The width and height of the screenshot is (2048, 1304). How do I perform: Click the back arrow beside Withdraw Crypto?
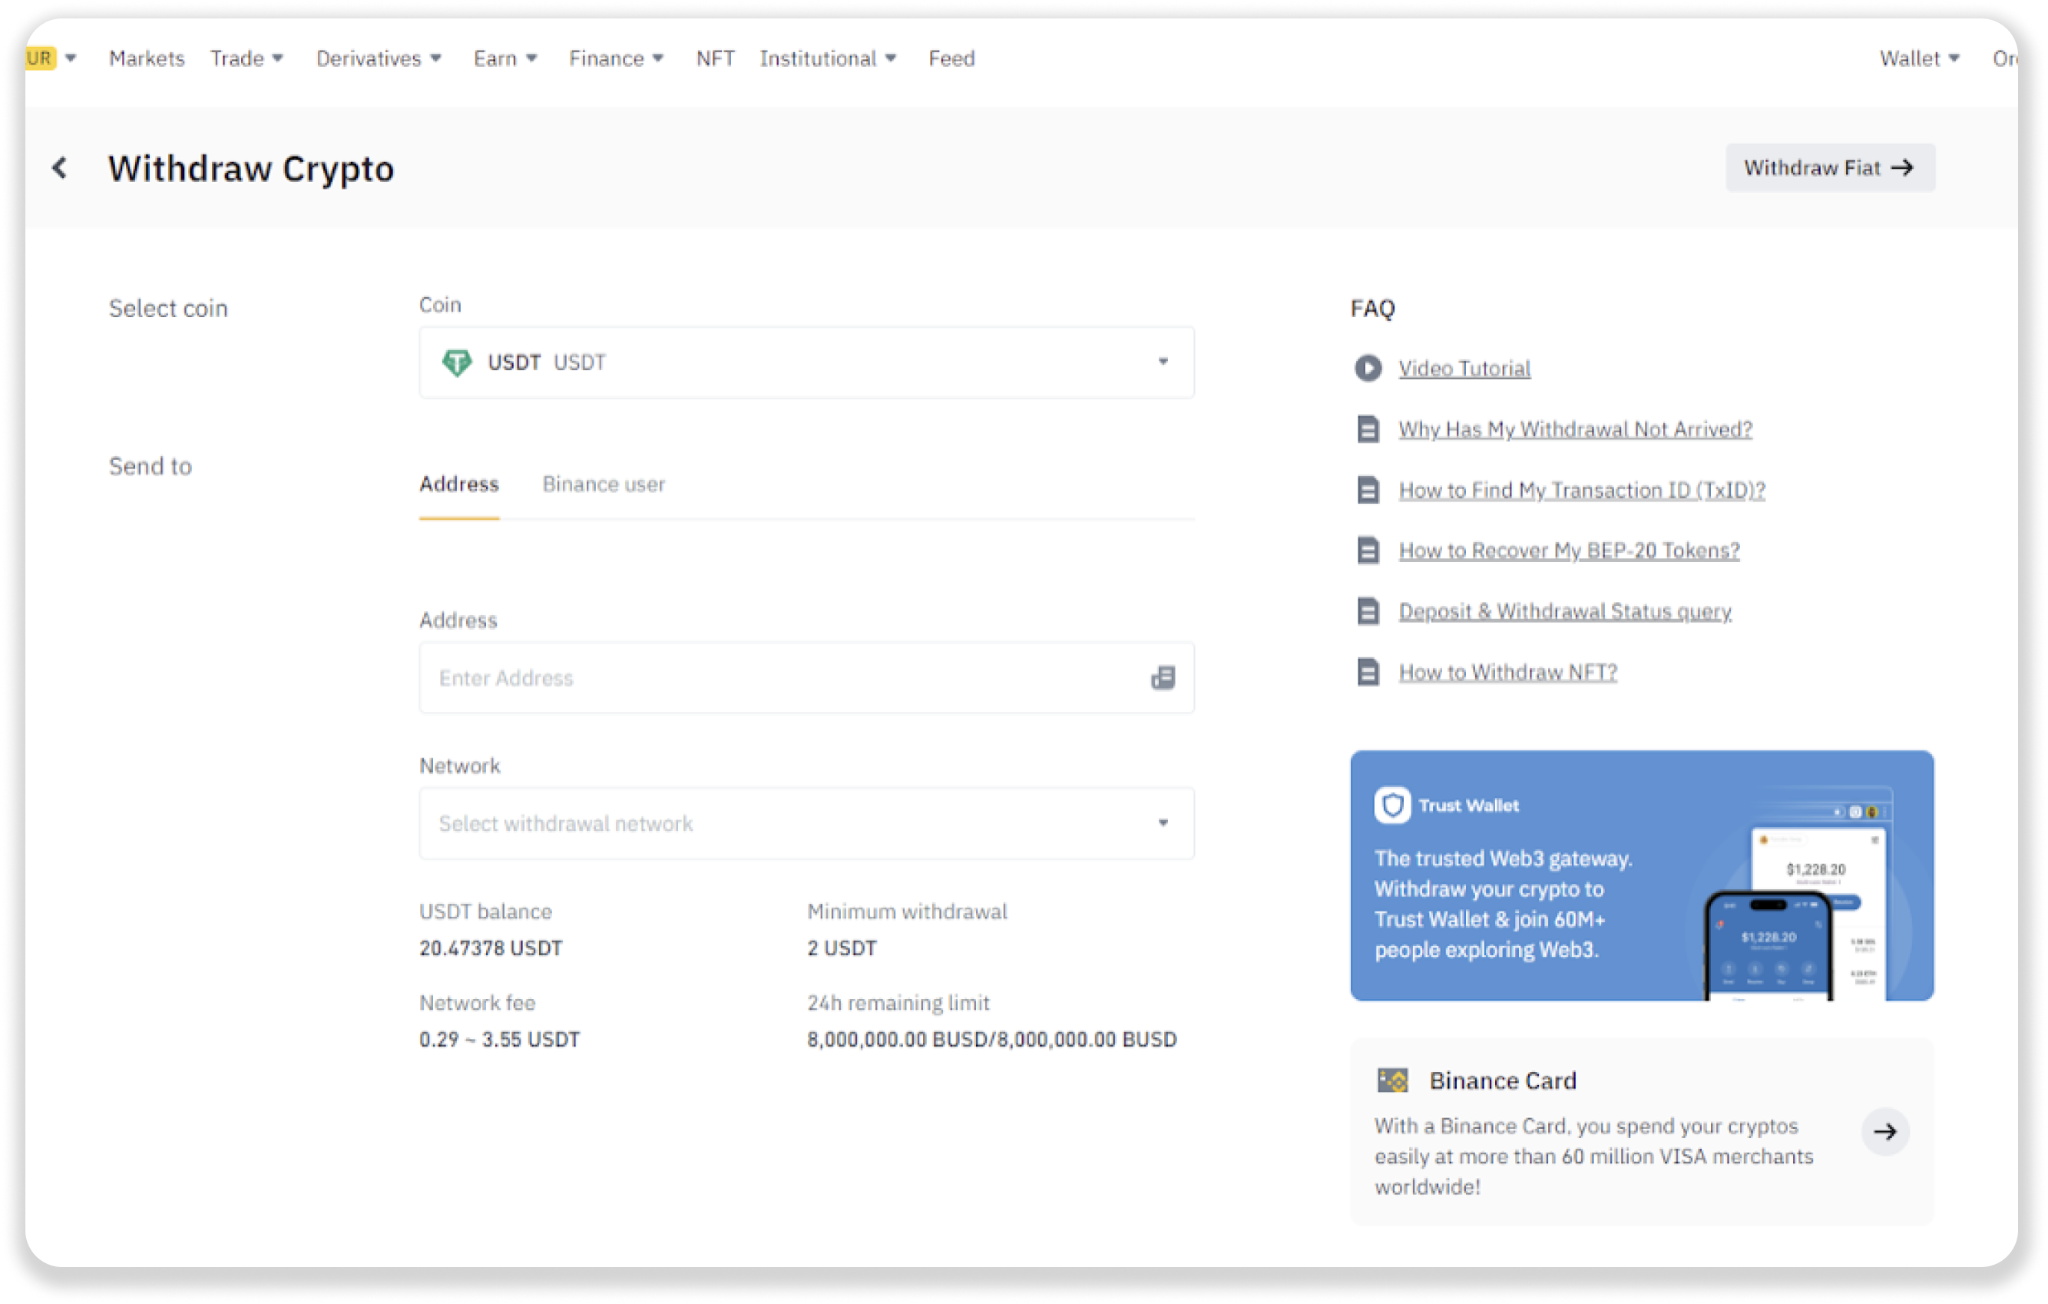[60, 168]
